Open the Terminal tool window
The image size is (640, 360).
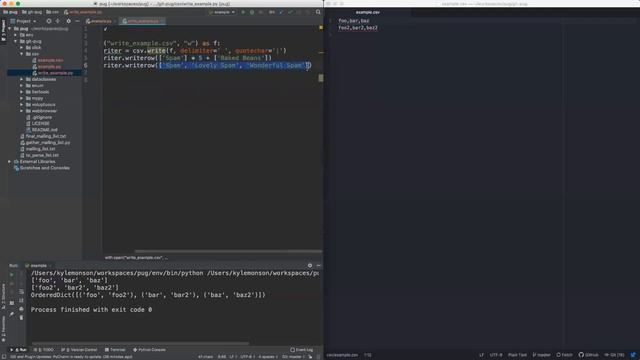(x=115, y=350)
